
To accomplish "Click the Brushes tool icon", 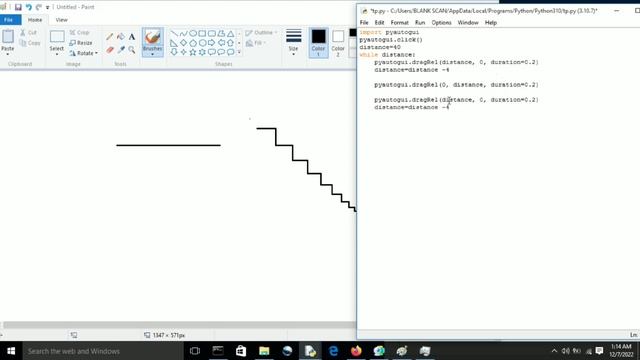I will tap(153, 37).
